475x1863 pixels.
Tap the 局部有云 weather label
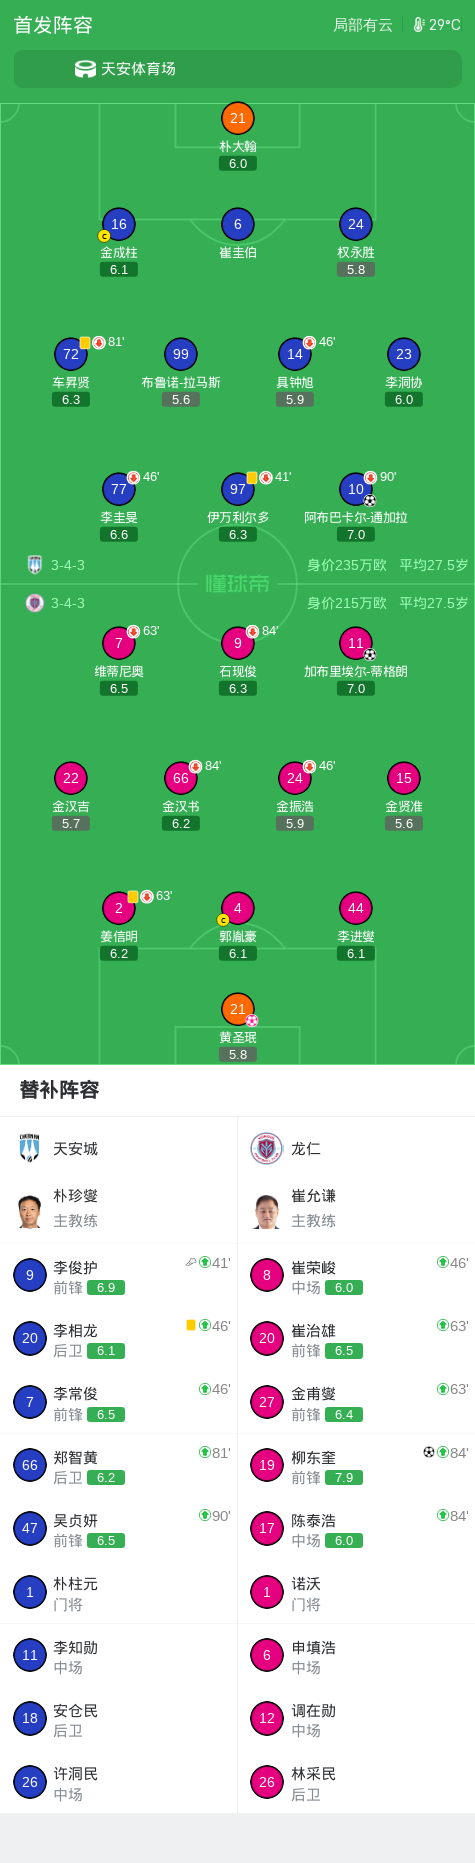pos(363,25)
